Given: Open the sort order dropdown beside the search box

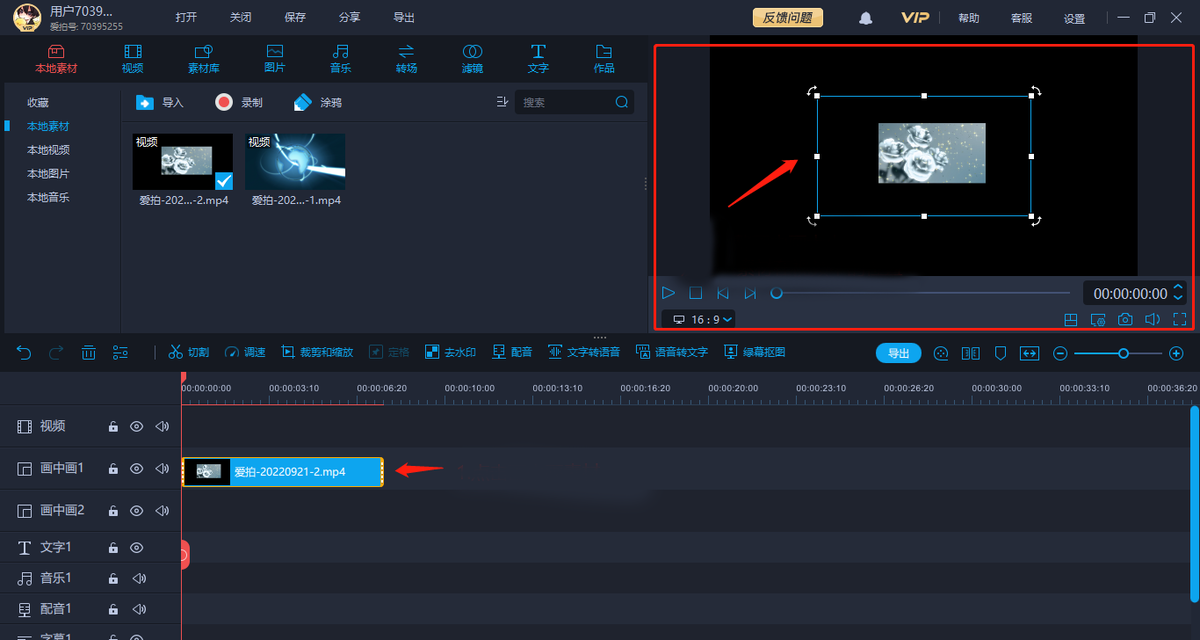Looking at the screenshot, I should pos(502,102).
